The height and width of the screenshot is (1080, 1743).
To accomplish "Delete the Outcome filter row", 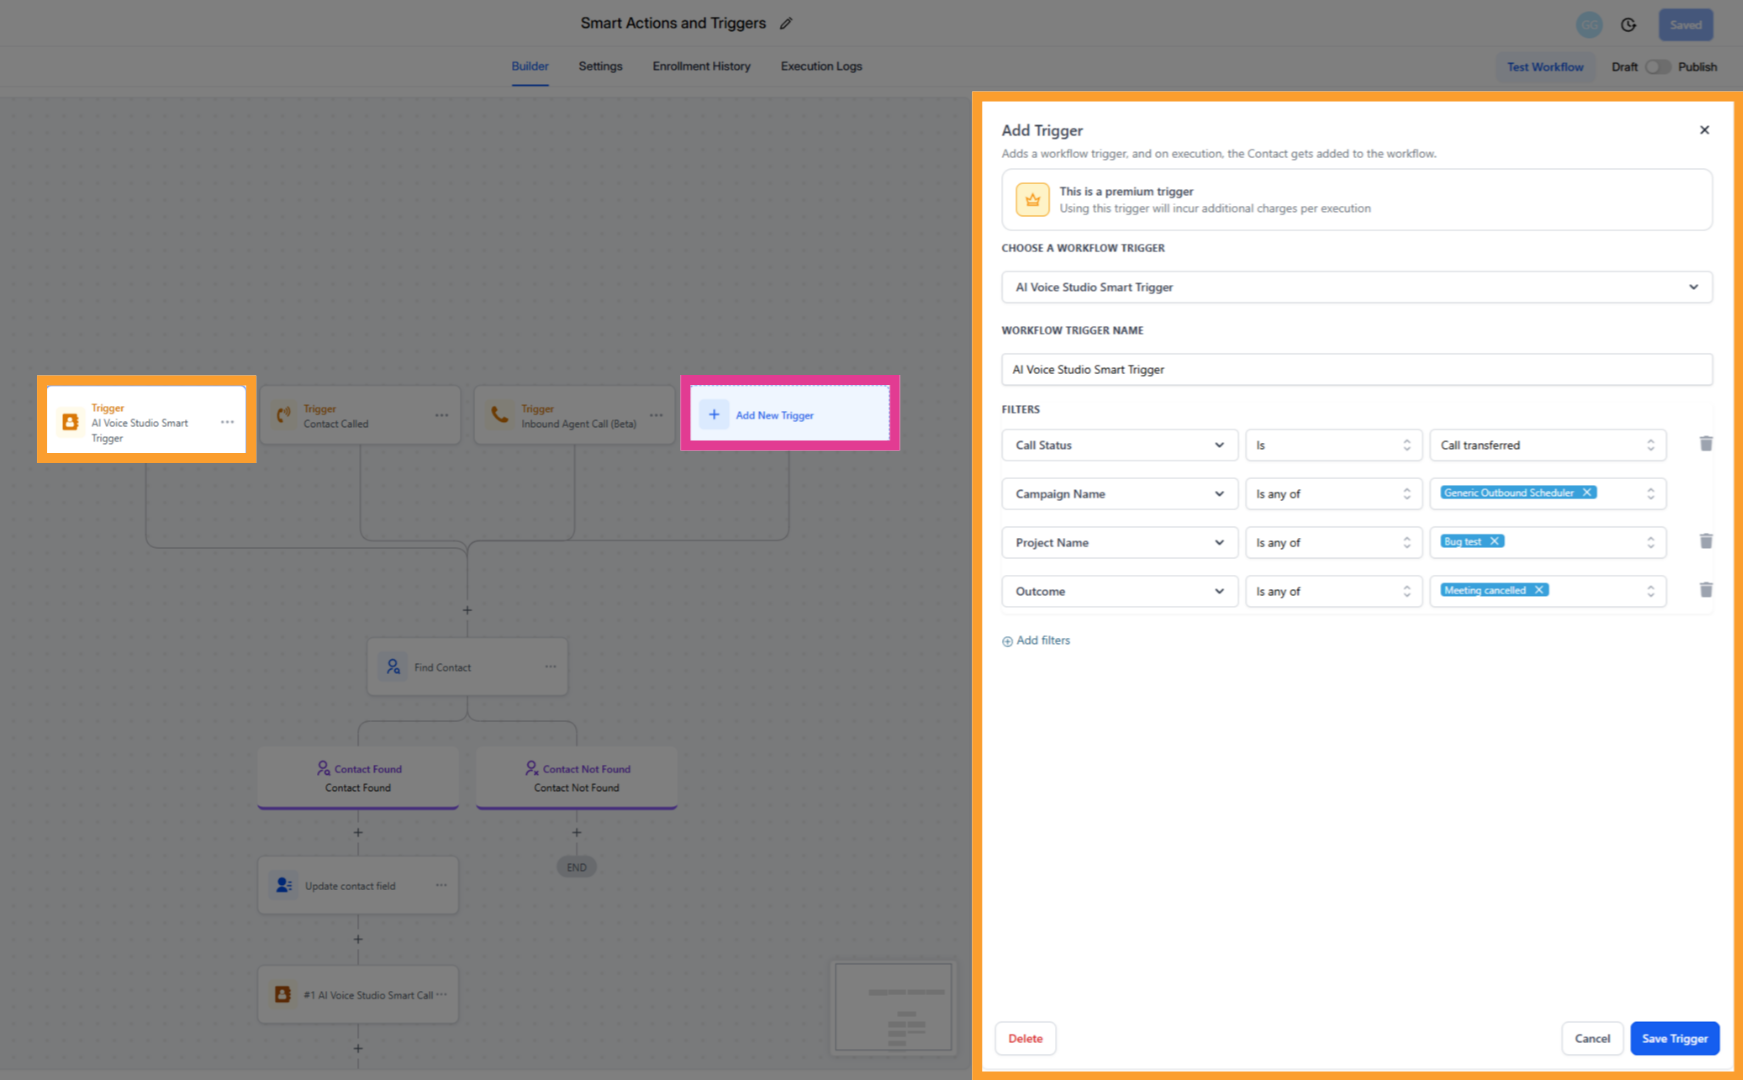I will [1706, 590].
